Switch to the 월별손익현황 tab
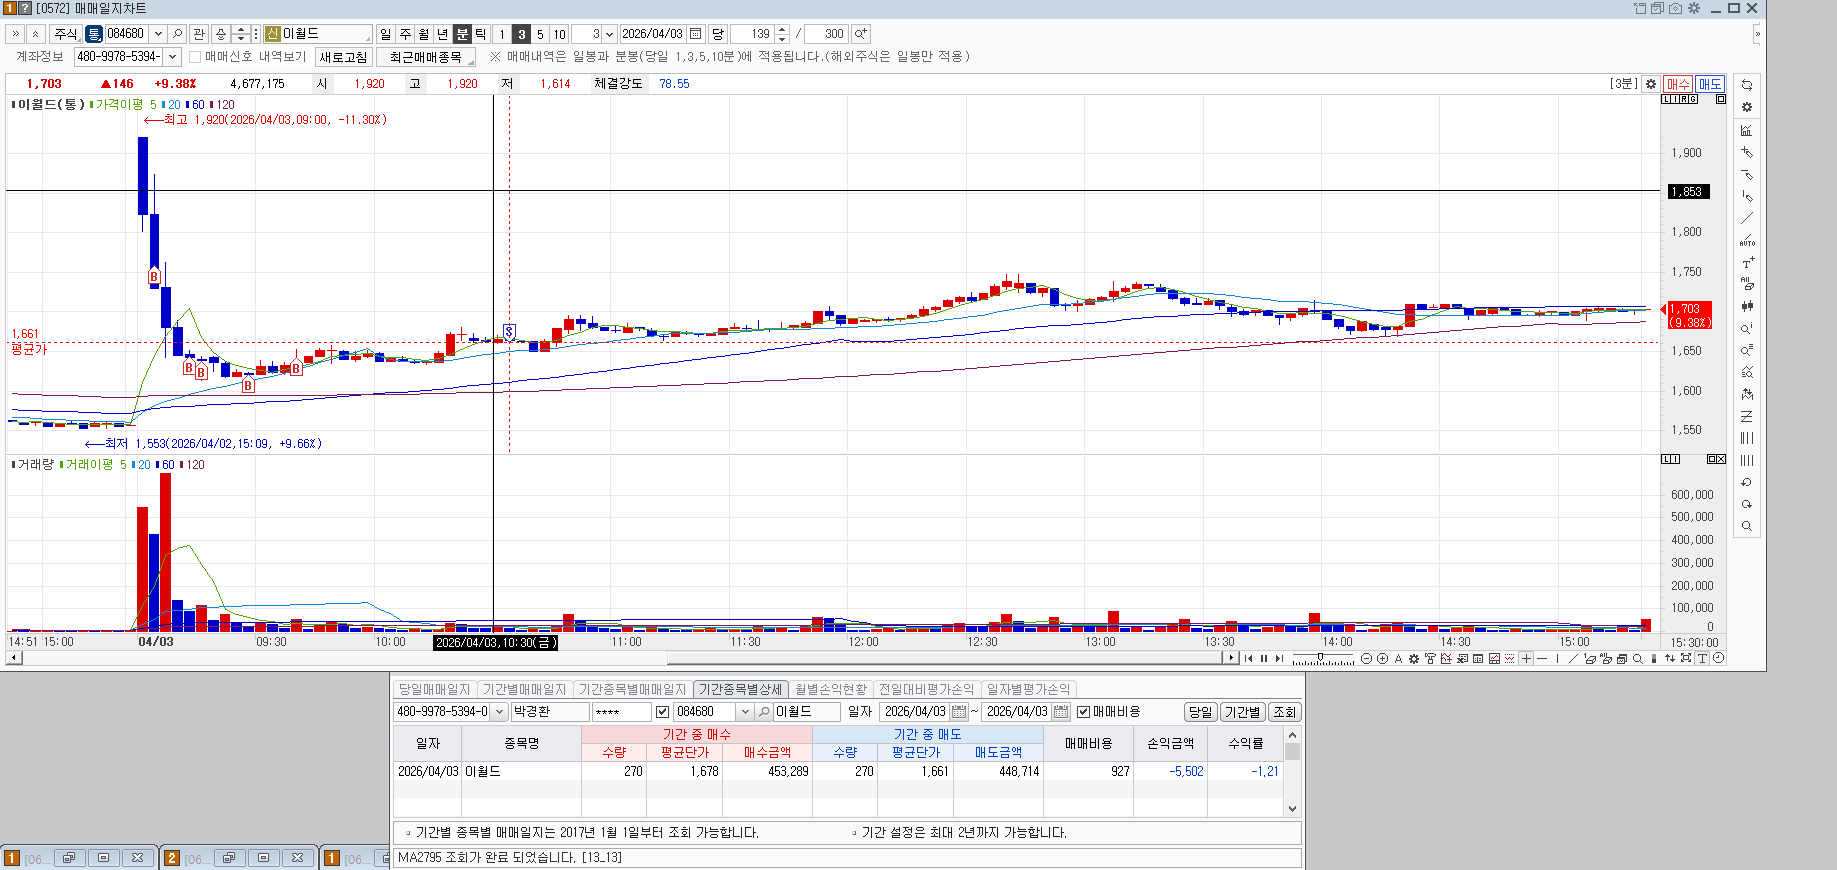1837x870 pixels. pyautogui.click(x=831, y=689)
